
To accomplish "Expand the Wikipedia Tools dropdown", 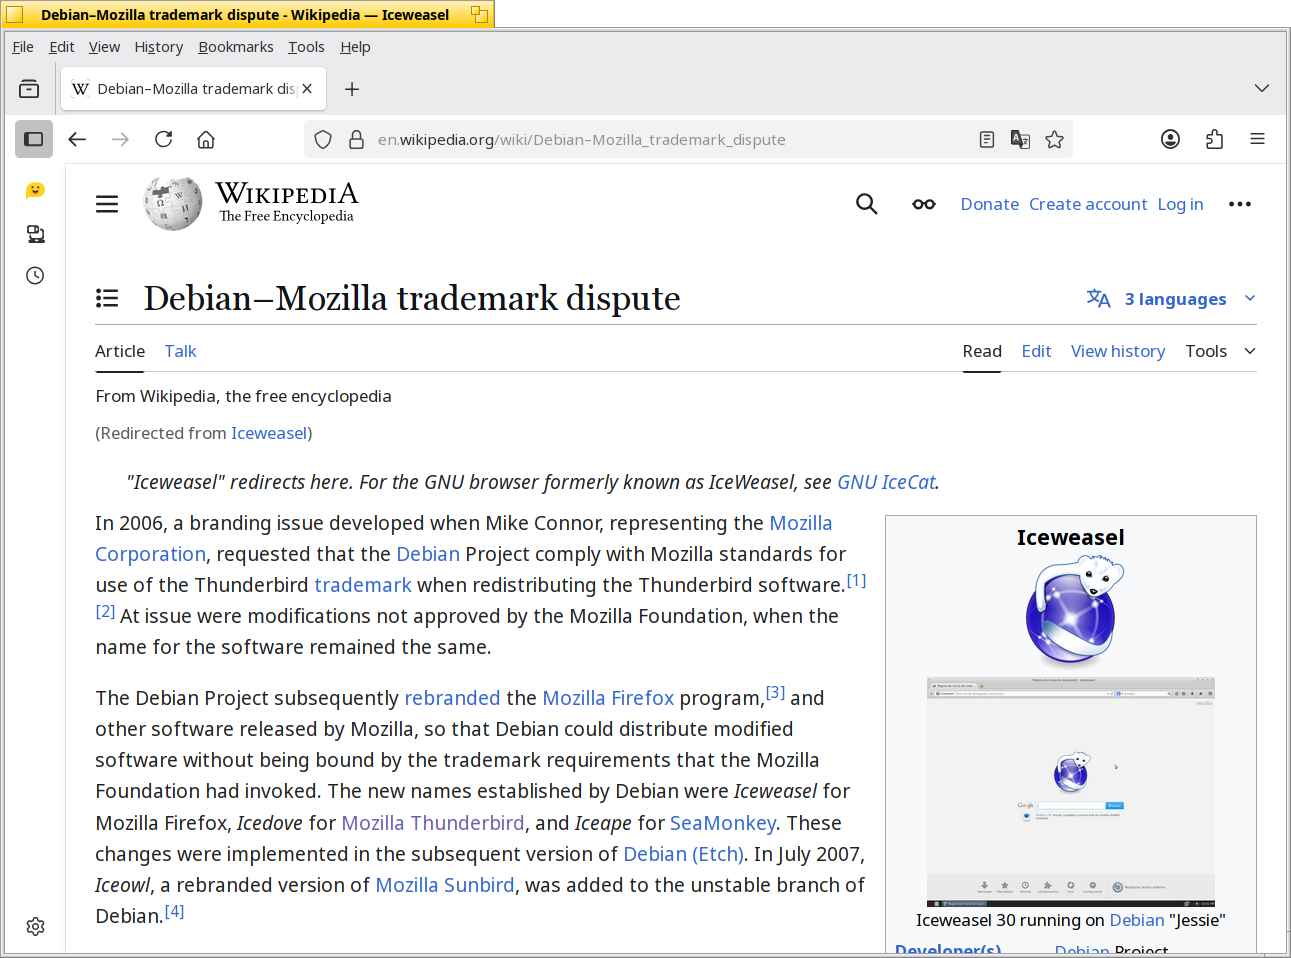I will tap(1220, 351).
